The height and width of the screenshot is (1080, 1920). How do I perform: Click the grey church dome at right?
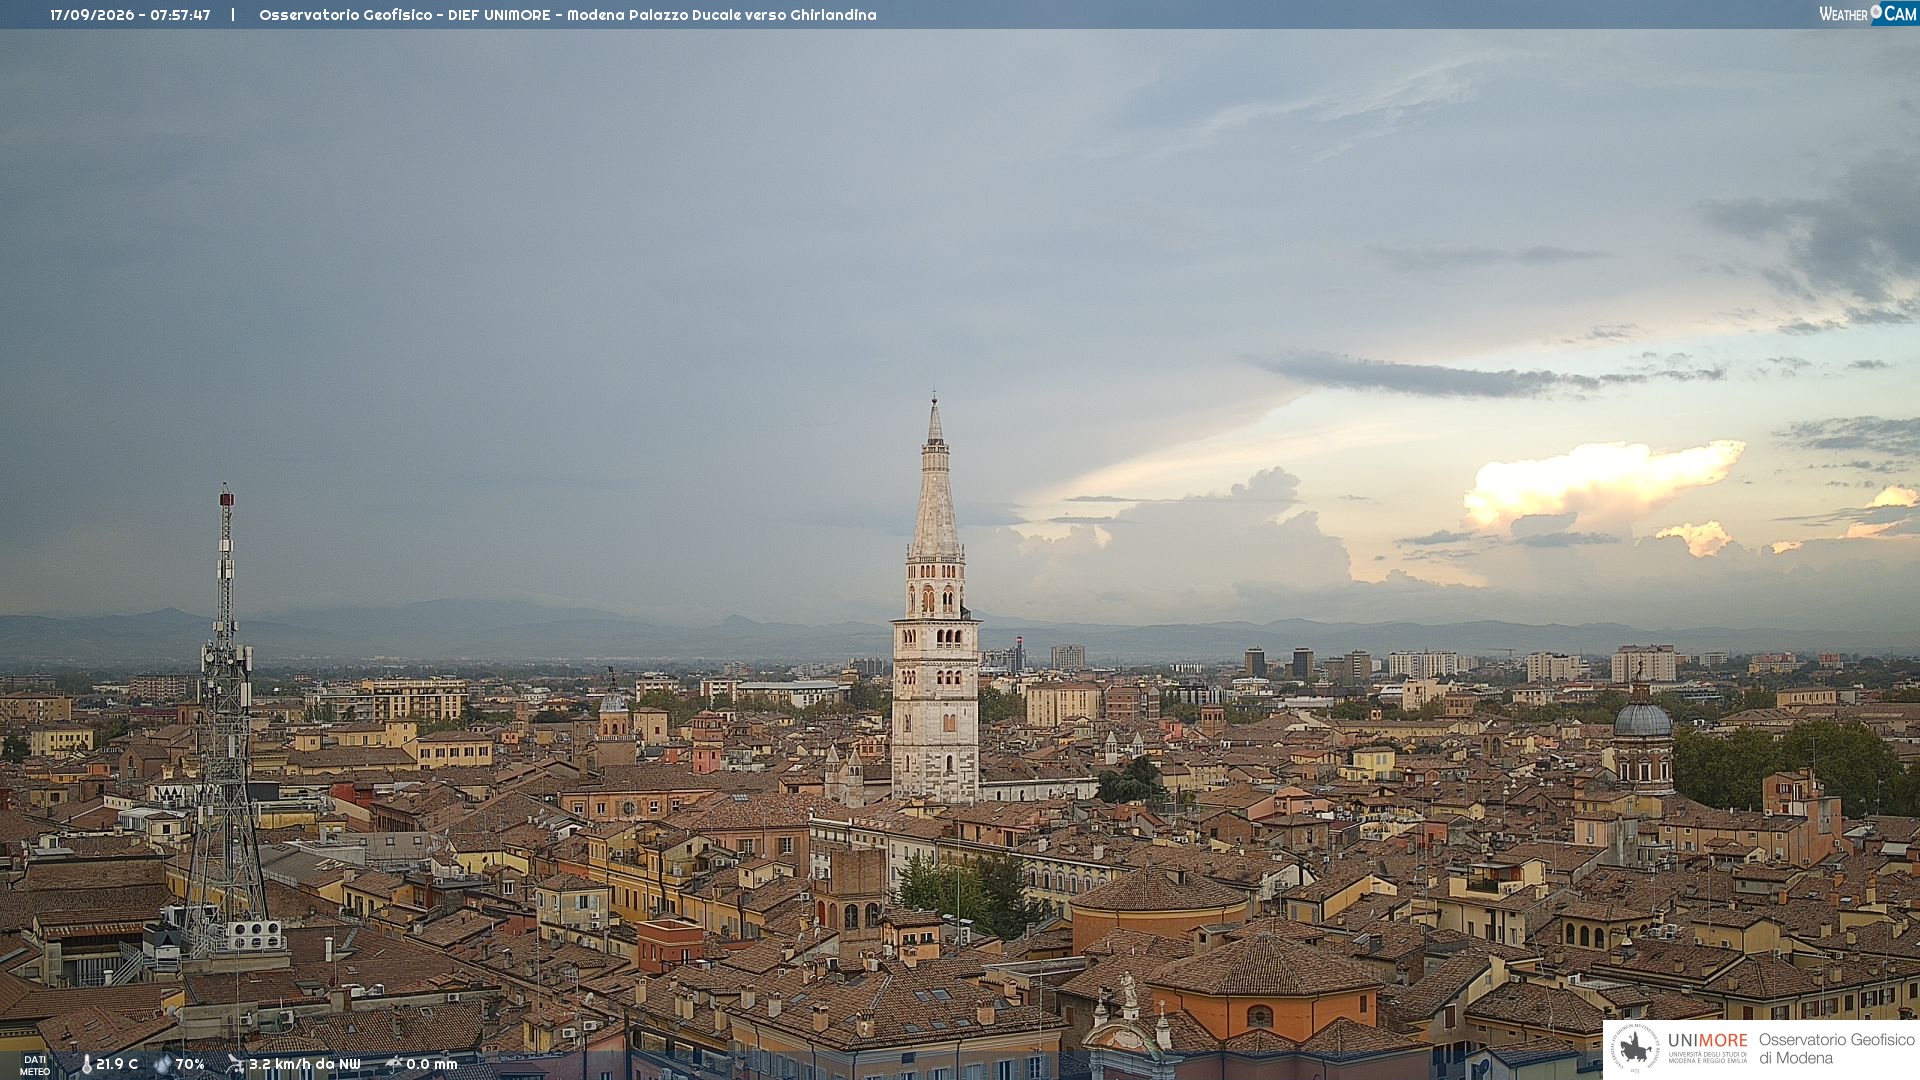coord(1642,718)
